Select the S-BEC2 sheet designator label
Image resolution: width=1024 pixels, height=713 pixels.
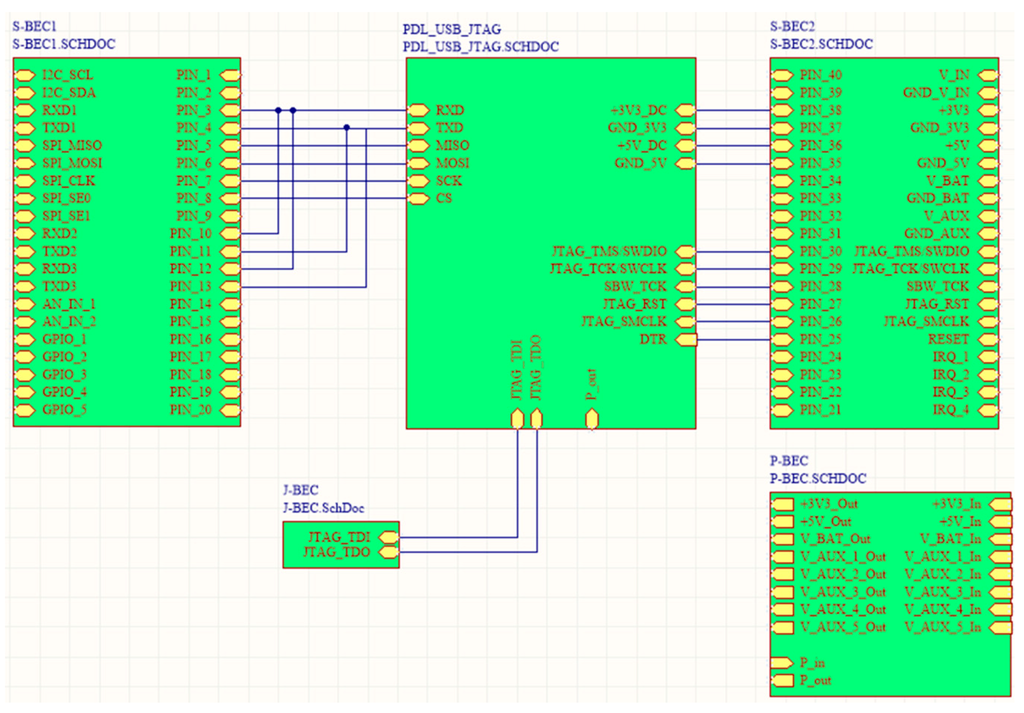click(x=790, y=27)
